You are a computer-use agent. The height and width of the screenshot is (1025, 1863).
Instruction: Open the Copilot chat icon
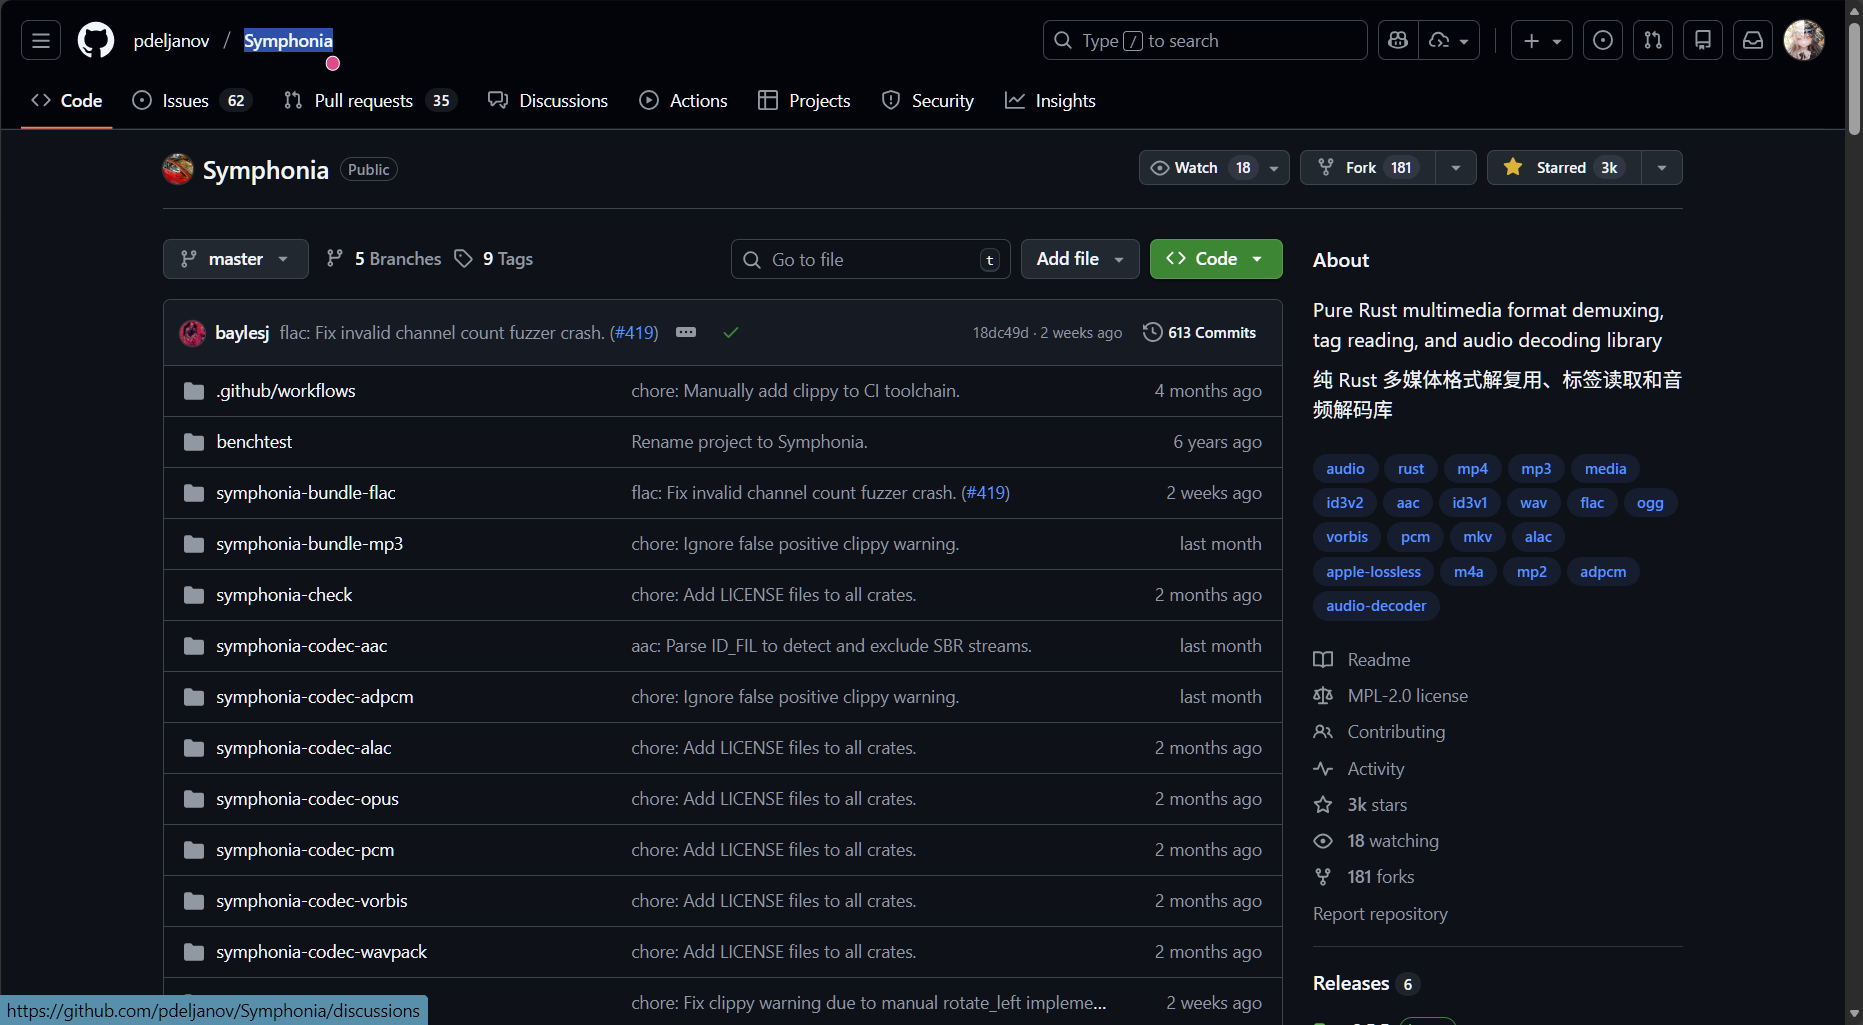pyautogui.click(x=1398, y=41)
